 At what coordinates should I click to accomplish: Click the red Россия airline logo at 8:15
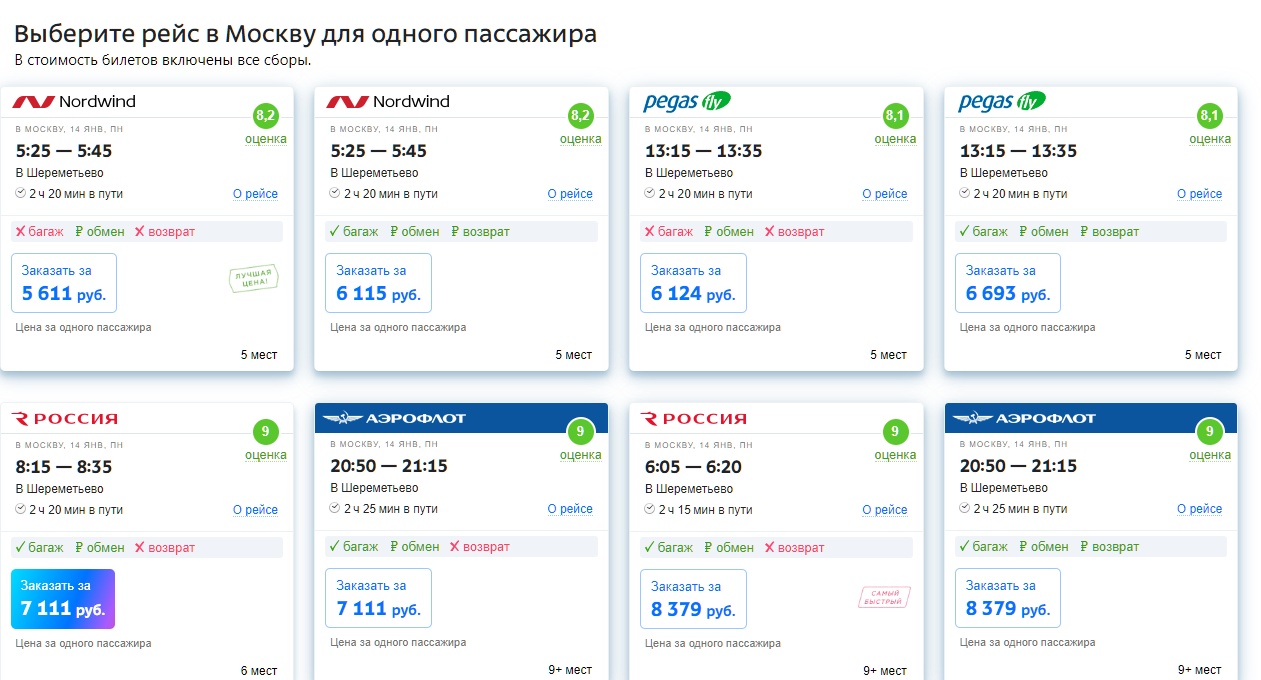tap(65, 418)
